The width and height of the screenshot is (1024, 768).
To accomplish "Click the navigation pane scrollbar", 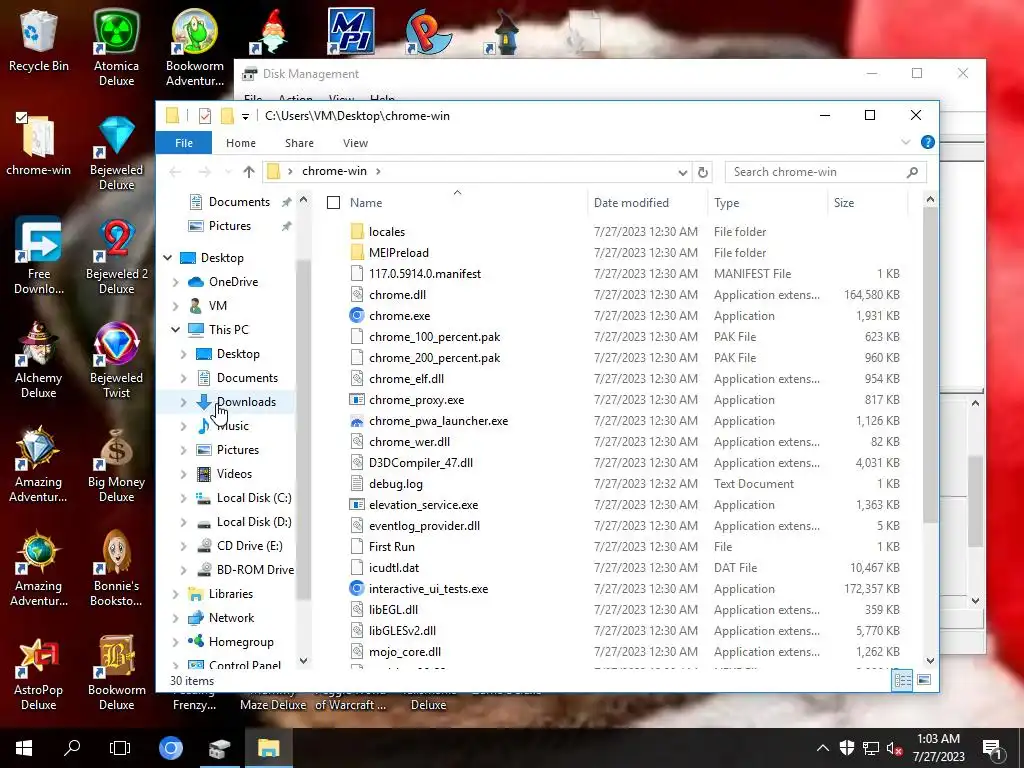I will click(x=303, y=428).
